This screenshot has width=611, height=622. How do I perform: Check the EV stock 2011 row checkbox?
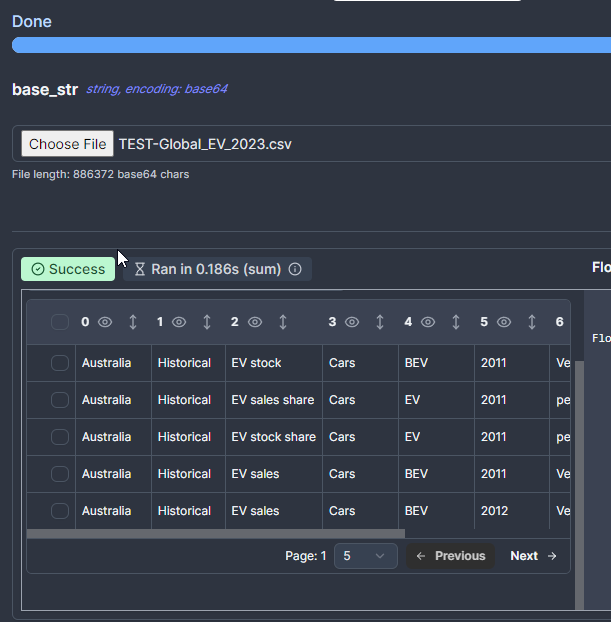click(60, 363)
